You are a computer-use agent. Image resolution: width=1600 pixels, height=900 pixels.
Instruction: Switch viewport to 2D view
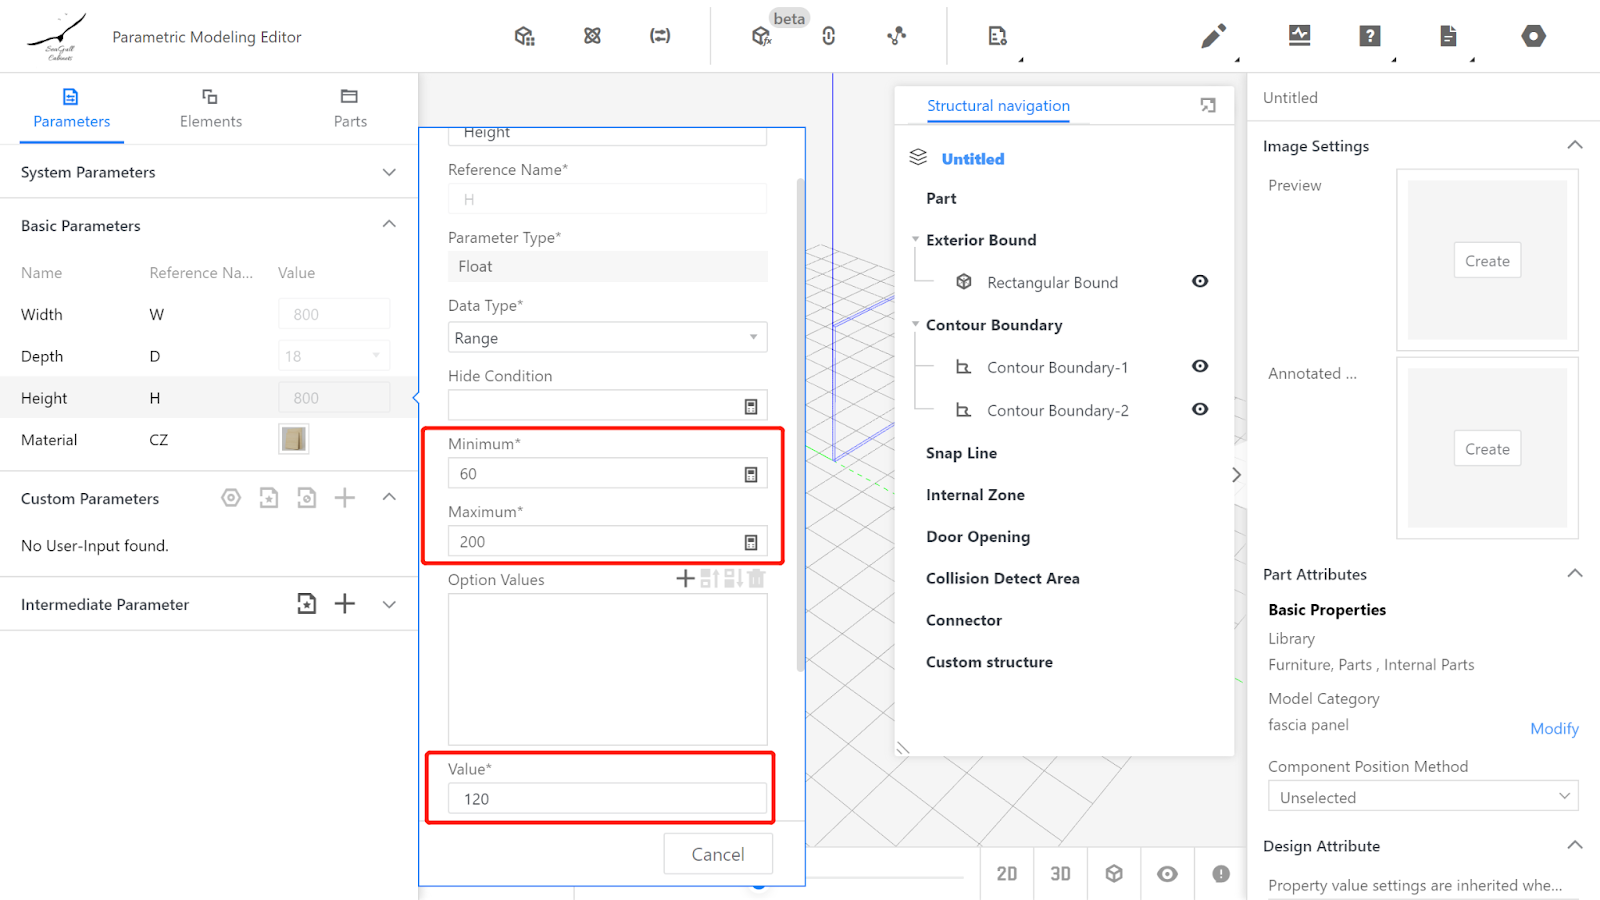pyautogui.click(x=1006, y=874)
